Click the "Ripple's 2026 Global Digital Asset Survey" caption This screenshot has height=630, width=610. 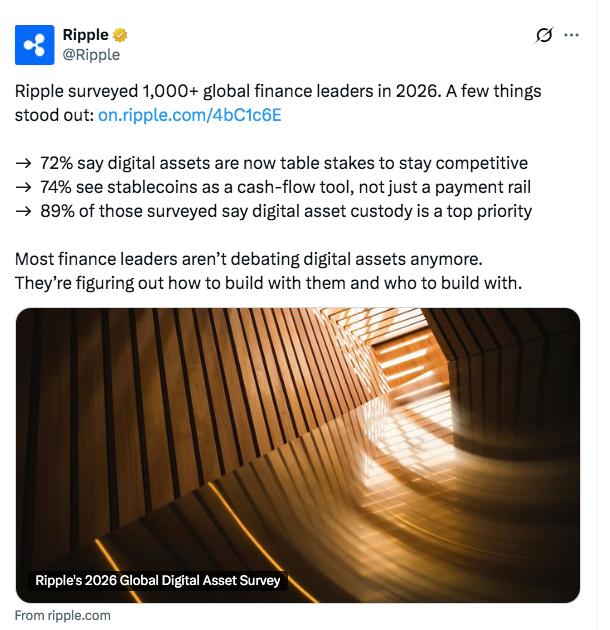(x=158, y=580)
